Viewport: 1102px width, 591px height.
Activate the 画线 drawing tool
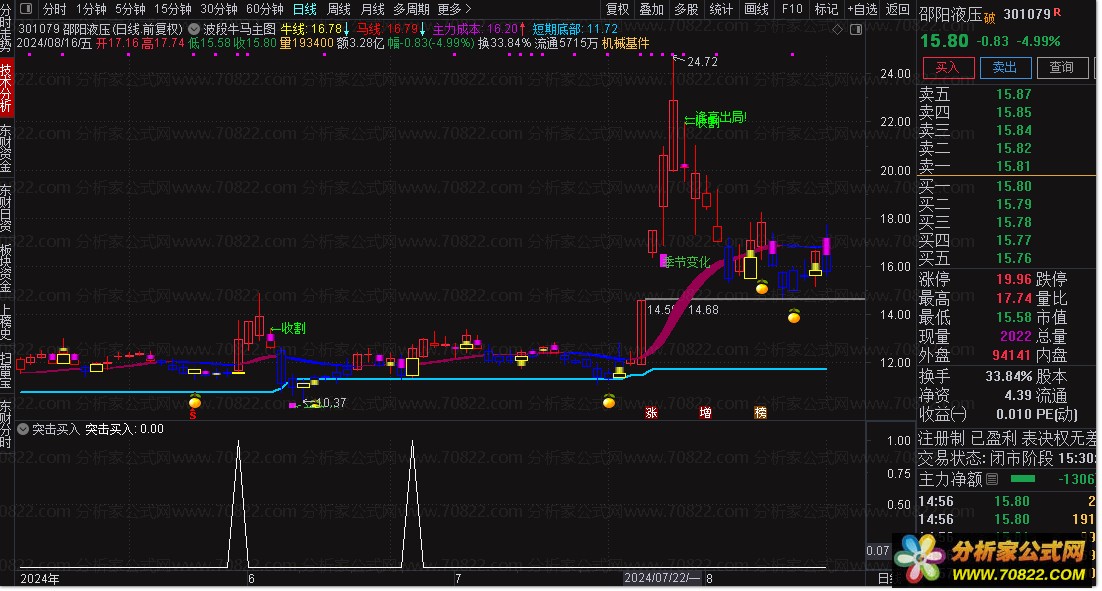pos(756,9)
